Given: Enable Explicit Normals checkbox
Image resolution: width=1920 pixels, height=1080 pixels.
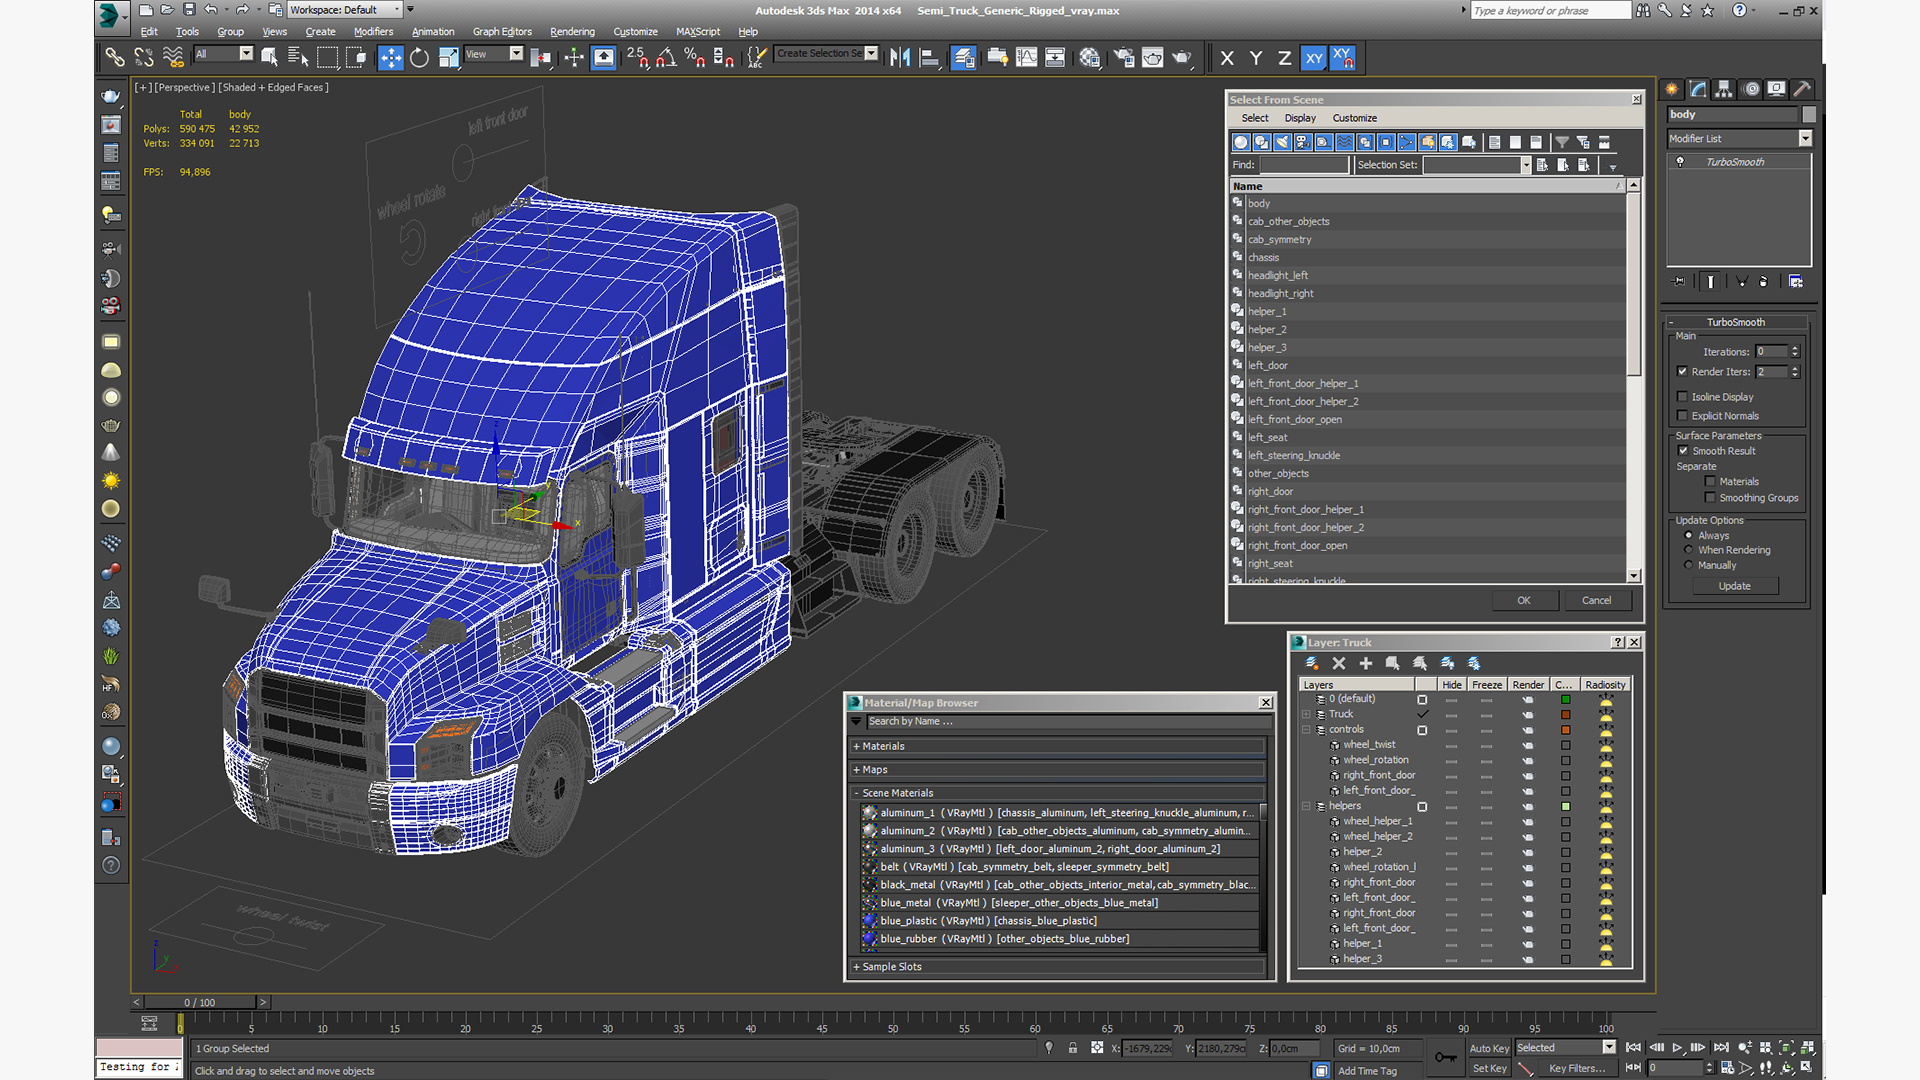Looking at the screenshot, I should pyautogui.click(x=1682, y=416).
